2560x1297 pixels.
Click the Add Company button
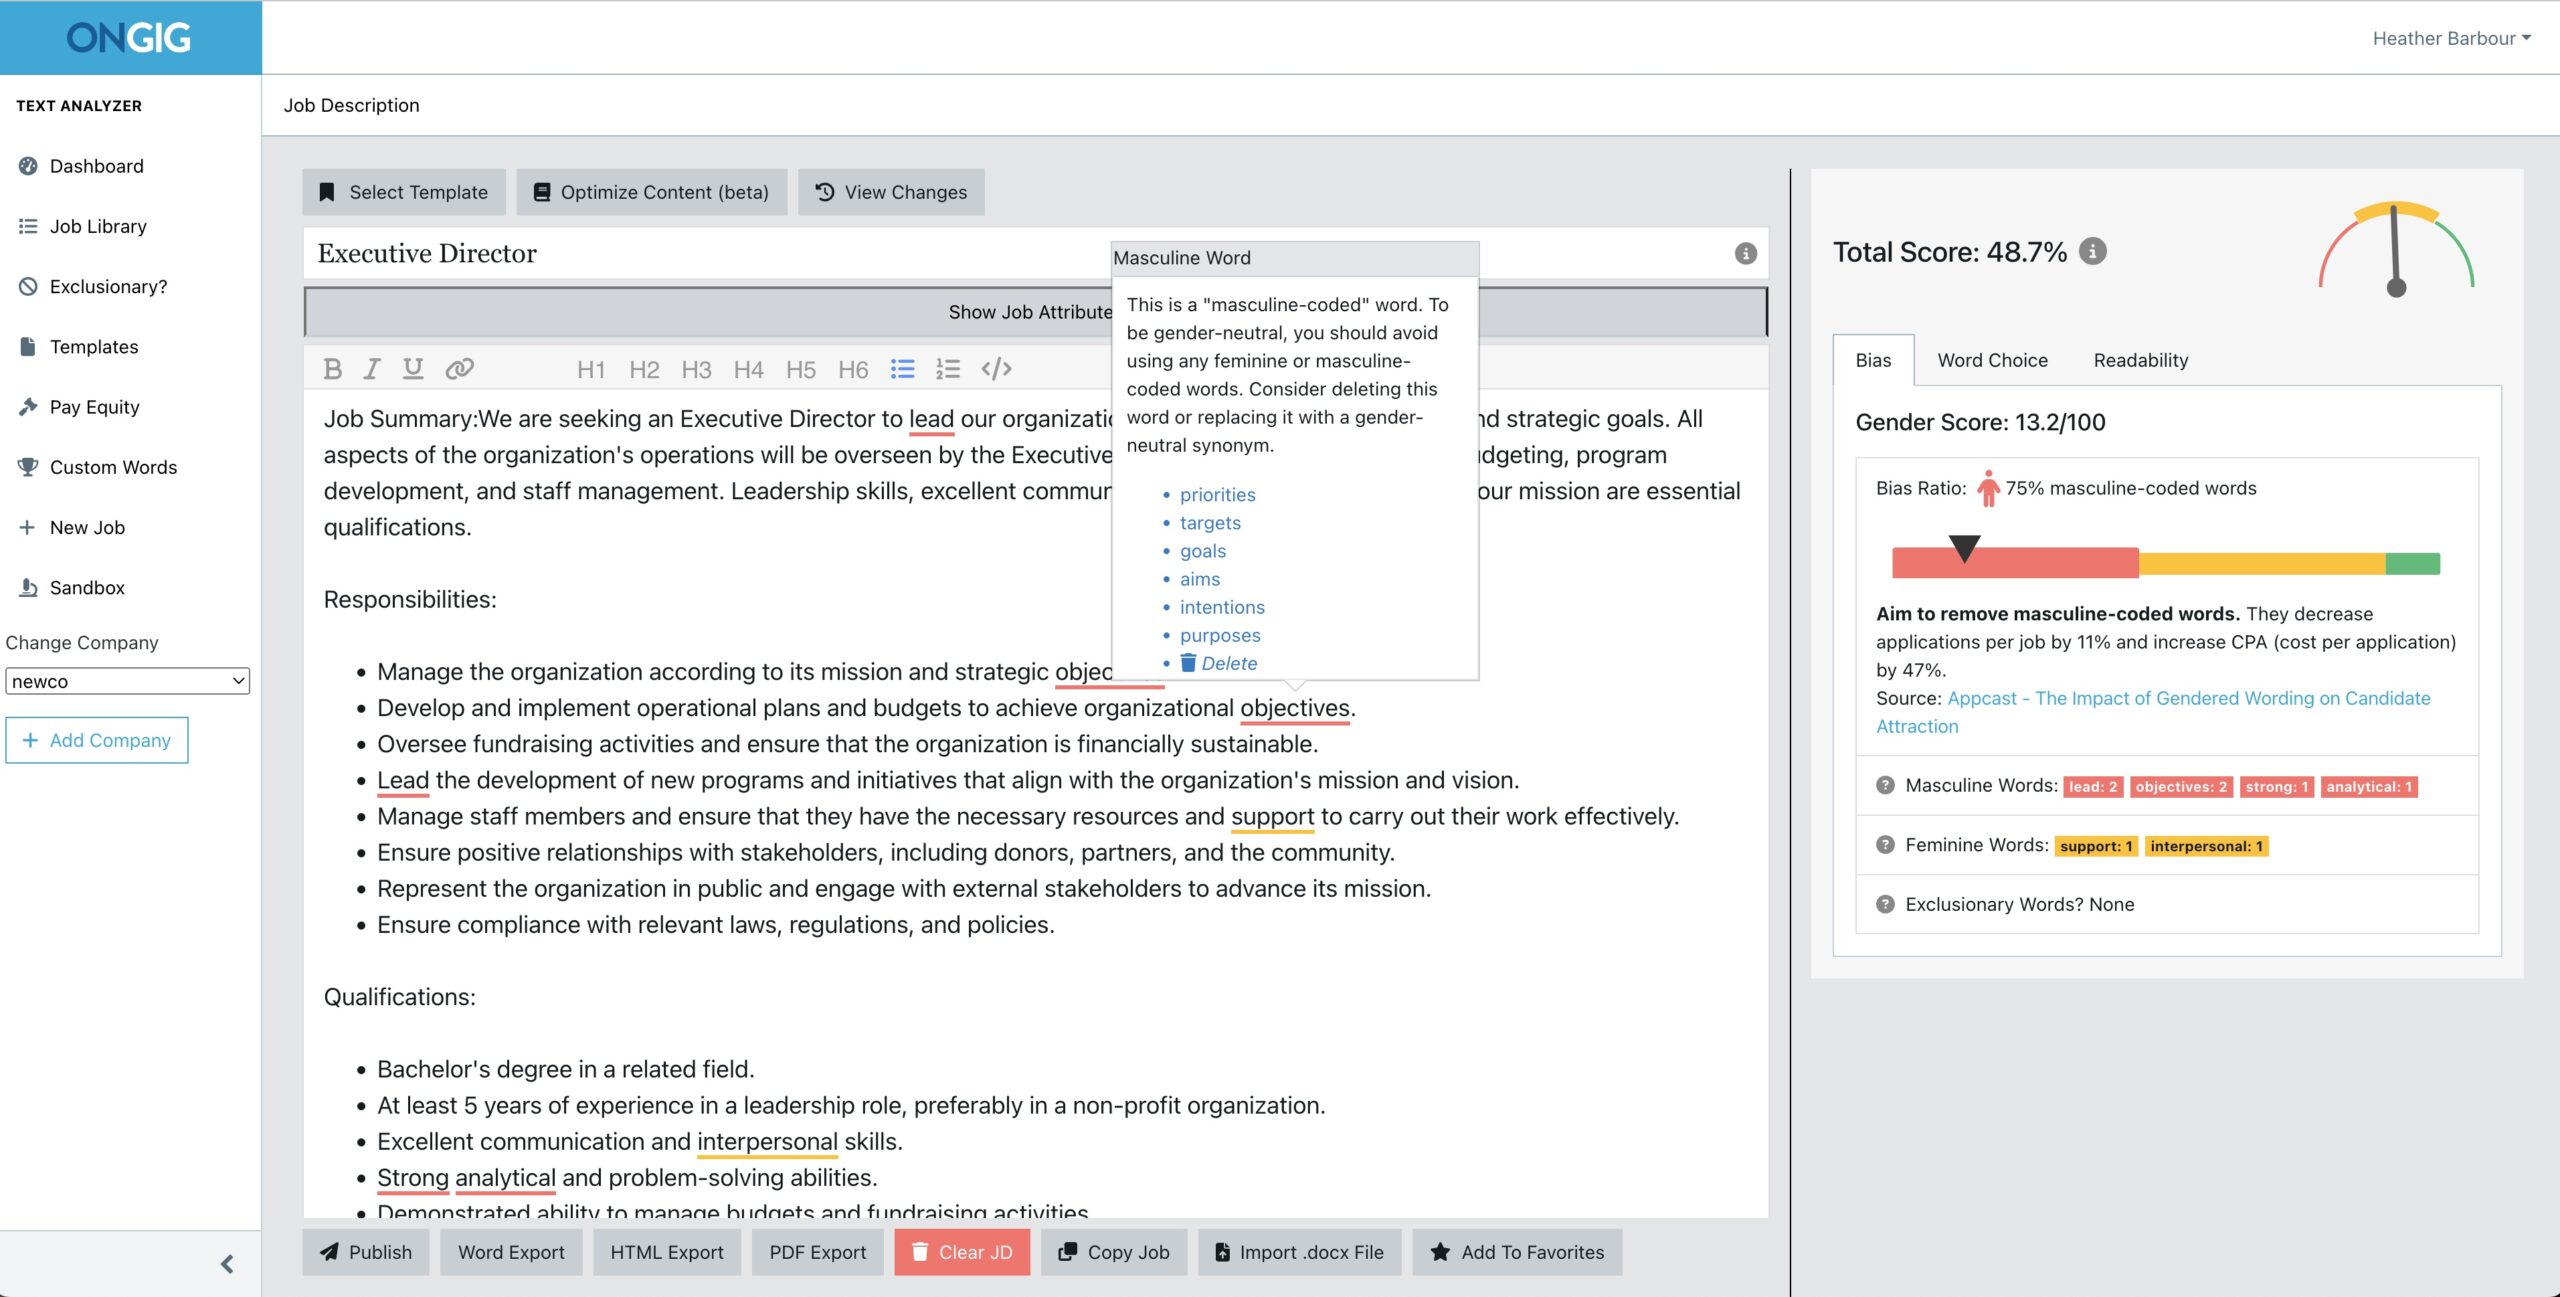[97, 740]
